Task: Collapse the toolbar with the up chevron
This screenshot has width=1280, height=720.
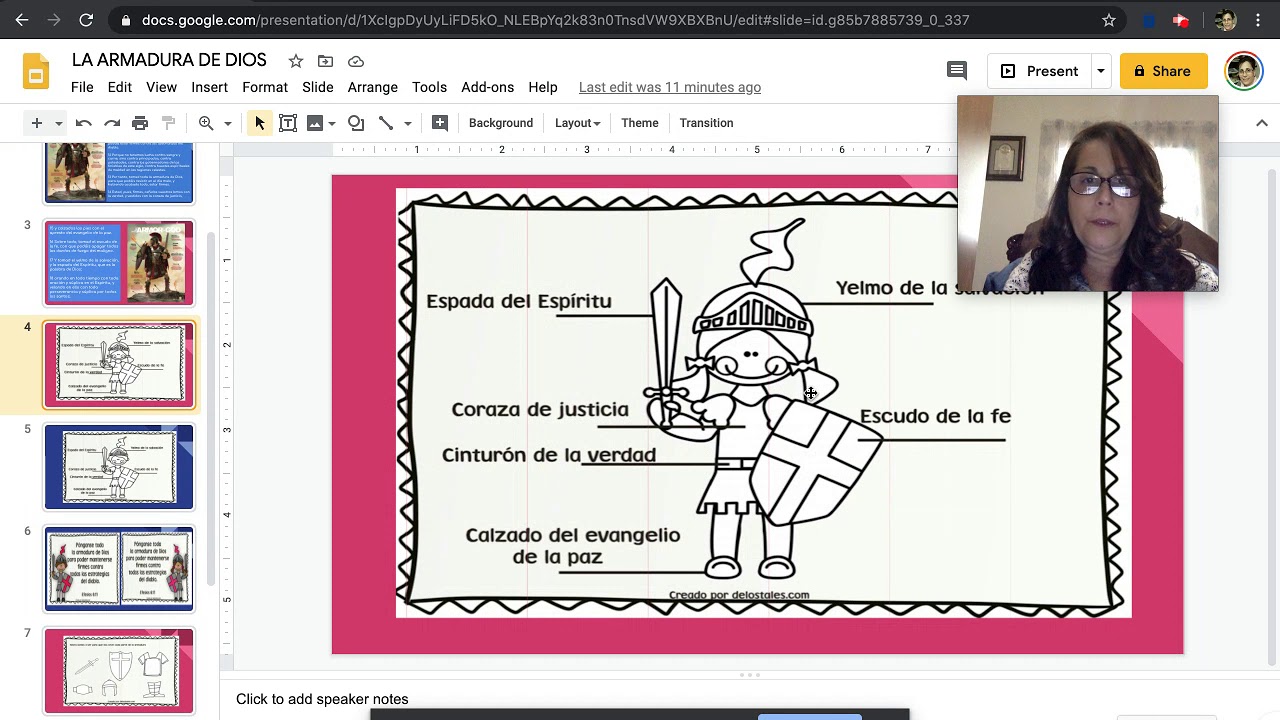Action: pyautogui.click(x=1261, y=123)
